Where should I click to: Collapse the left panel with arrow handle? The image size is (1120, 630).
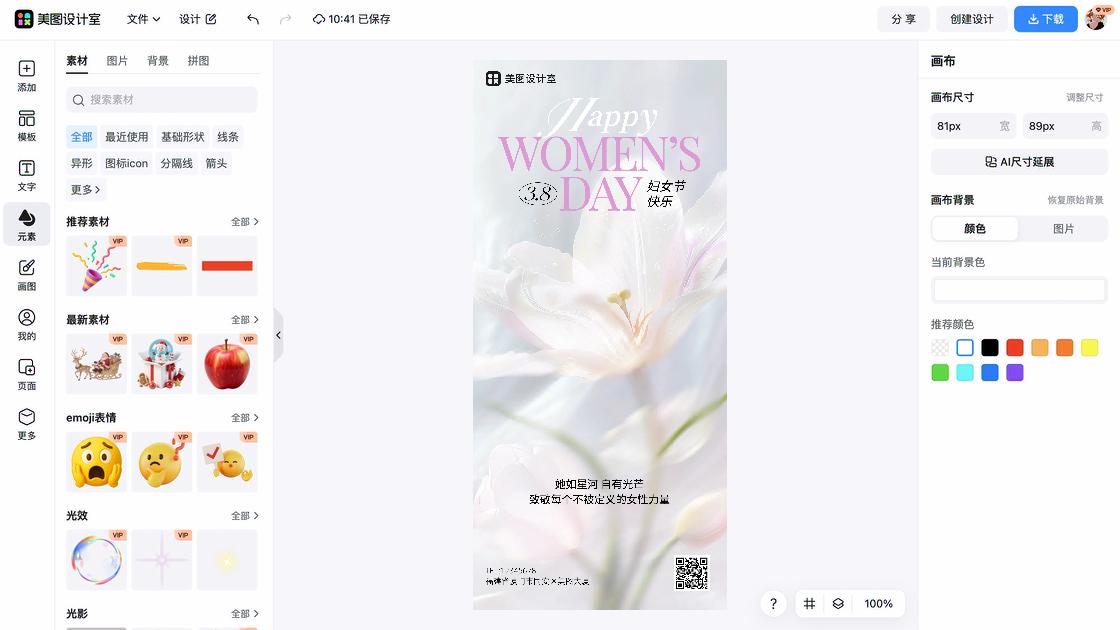pos(279,335)
